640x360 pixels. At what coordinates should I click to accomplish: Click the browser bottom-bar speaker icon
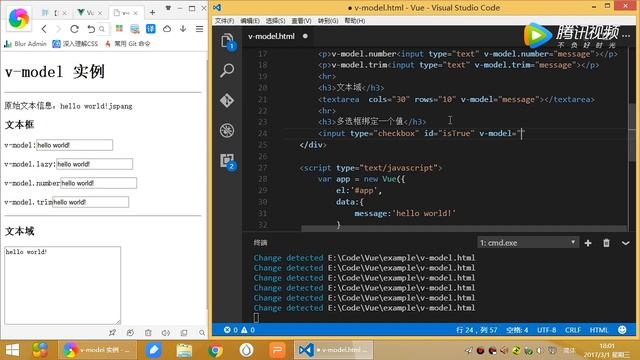(165, 333)
